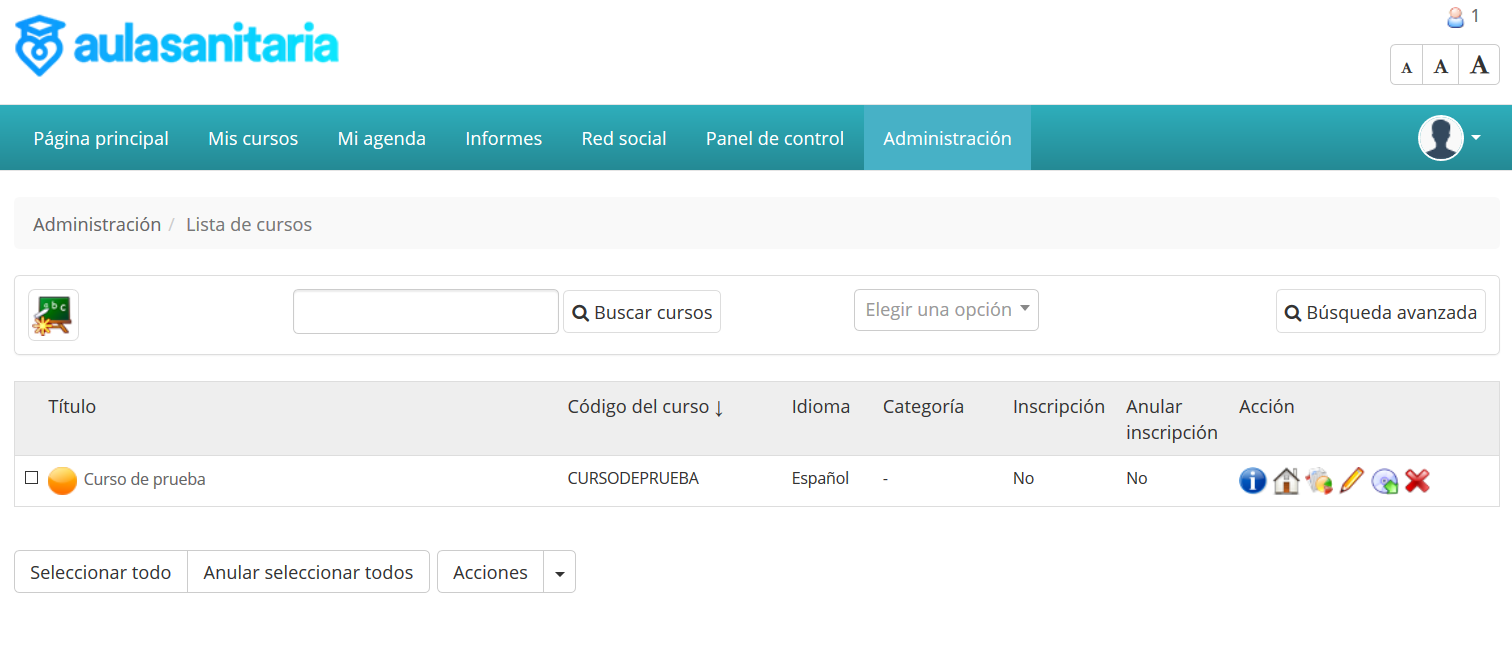Screen dimensions: 1512x649
Task: Expand the Acciones dropdown caret
Action: tap(559, 572)
